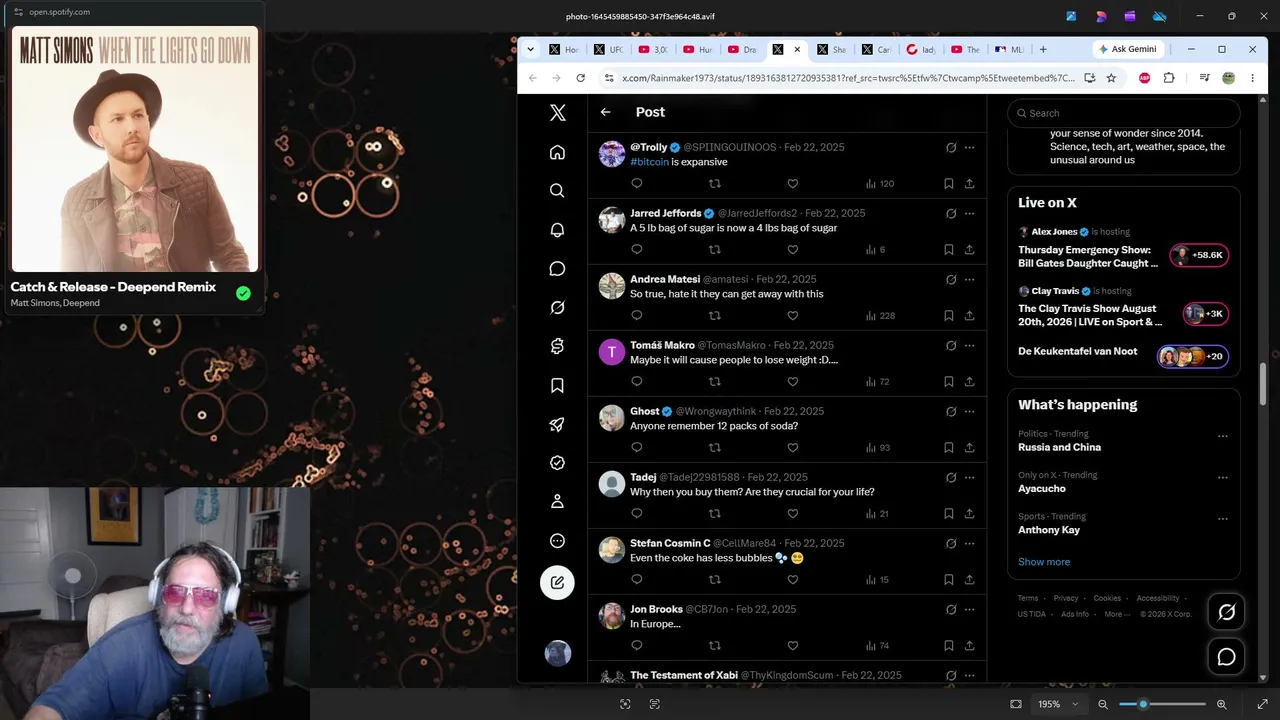The width and height of the screenshot is (1280, 720).
Task: Close the active X tab
Action: tap(797, 49)
